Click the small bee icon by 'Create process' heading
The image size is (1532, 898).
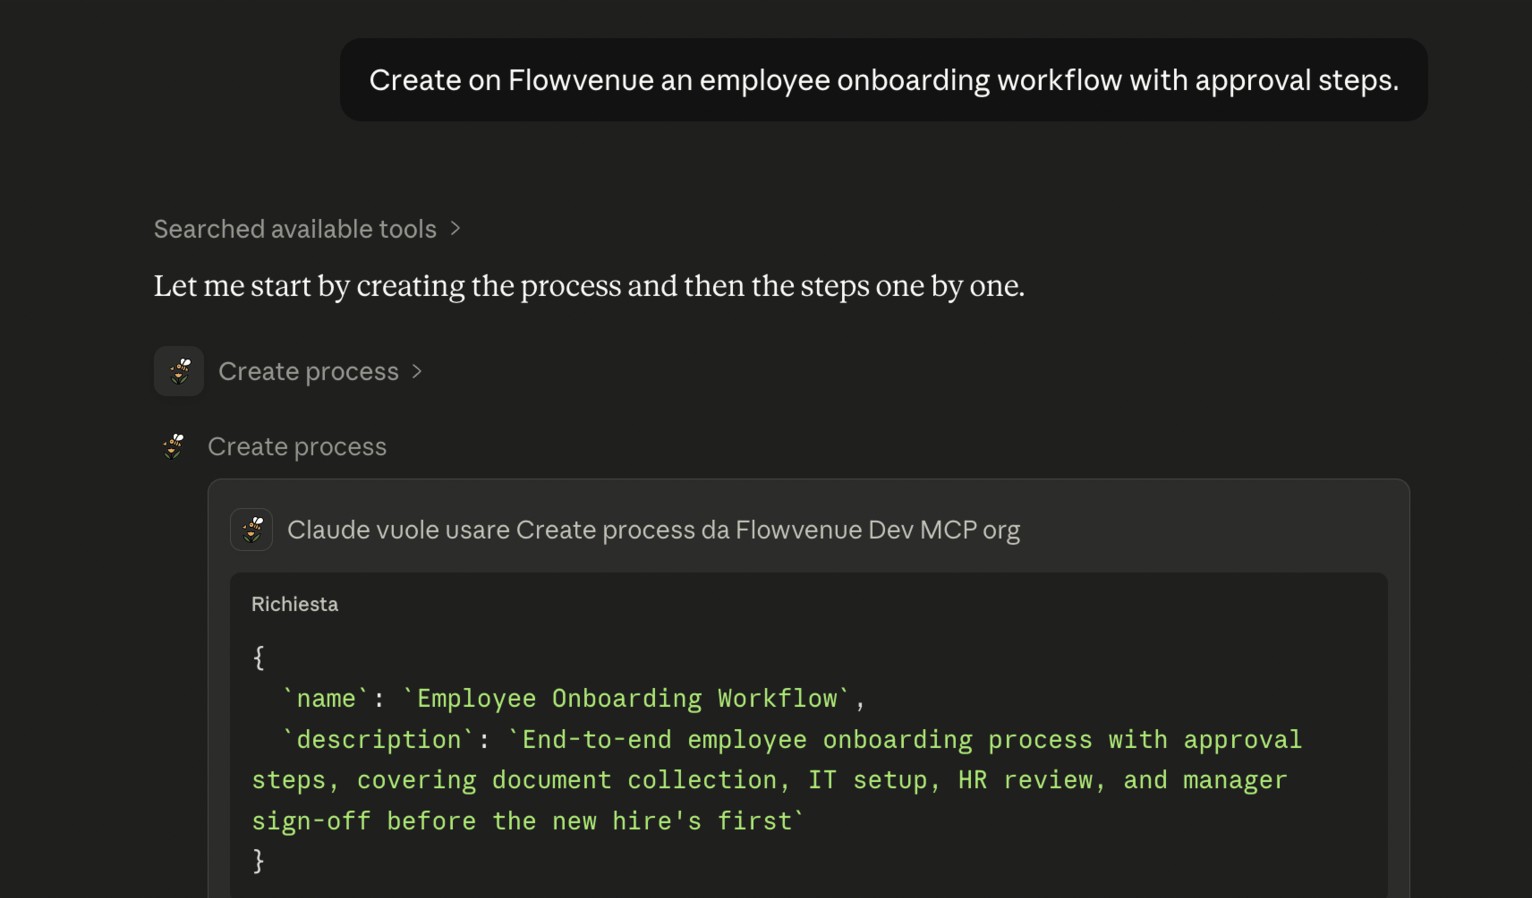(x=174, y=446)
